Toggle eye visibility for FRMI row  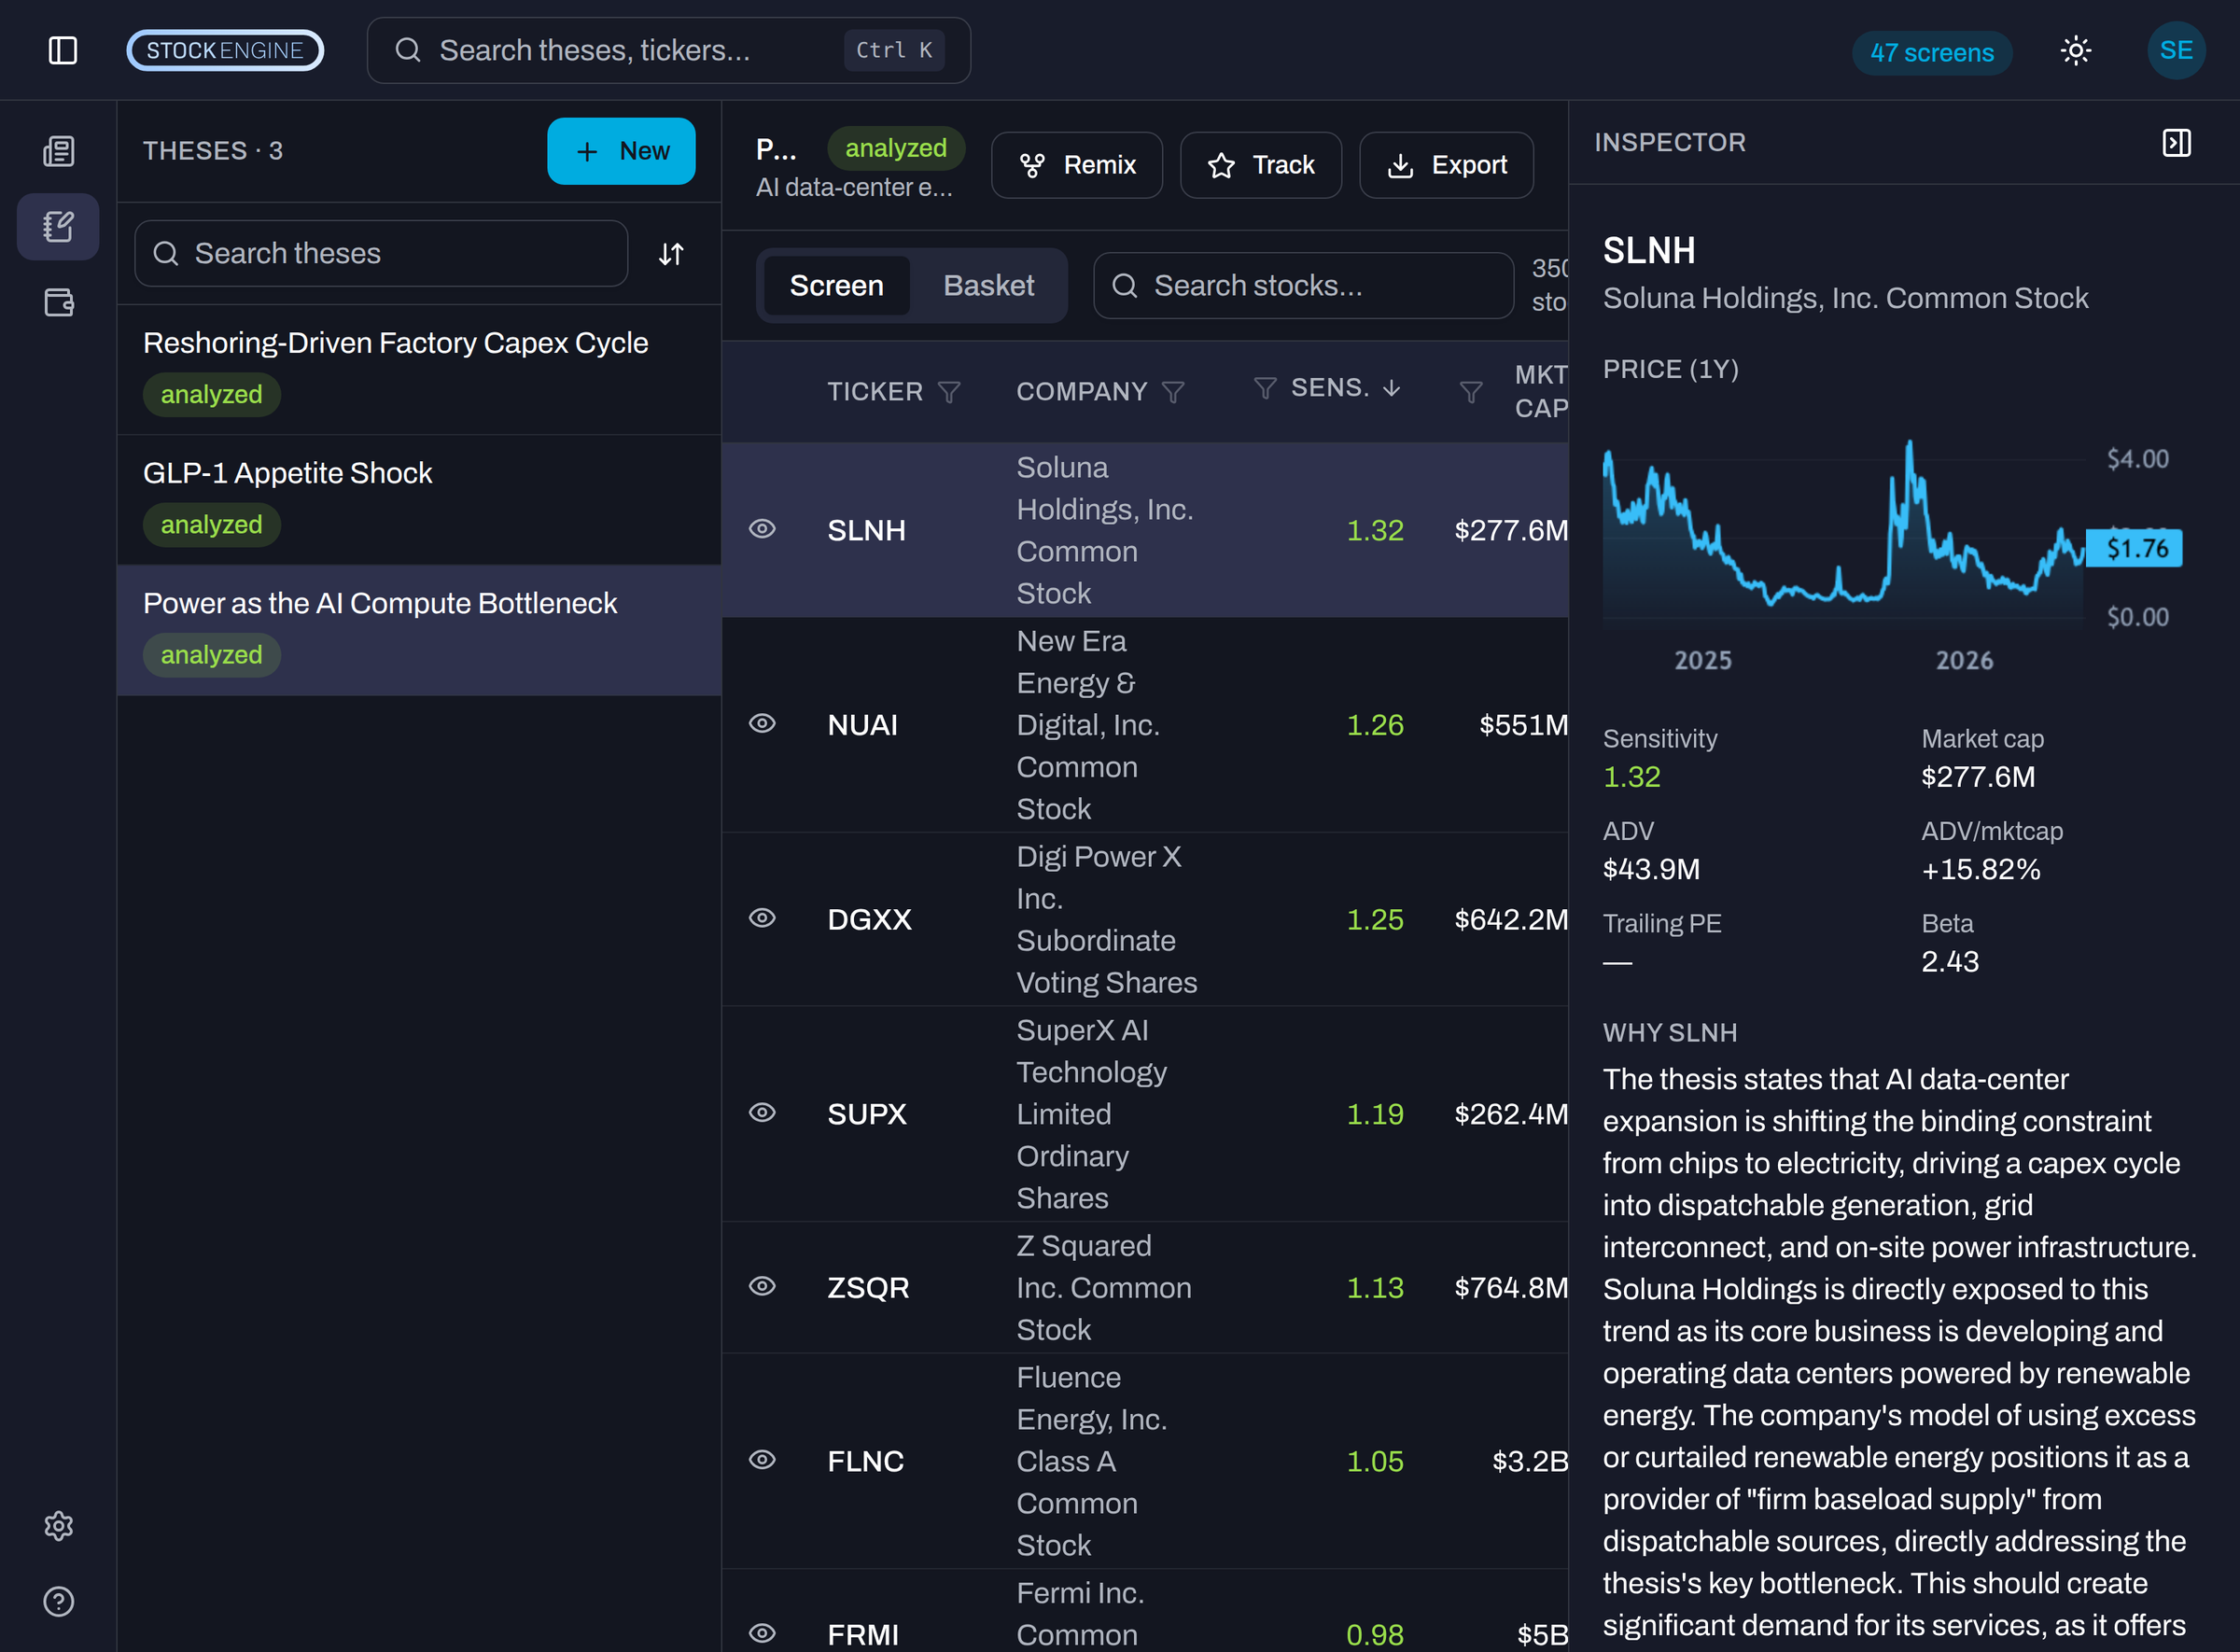762,1633
